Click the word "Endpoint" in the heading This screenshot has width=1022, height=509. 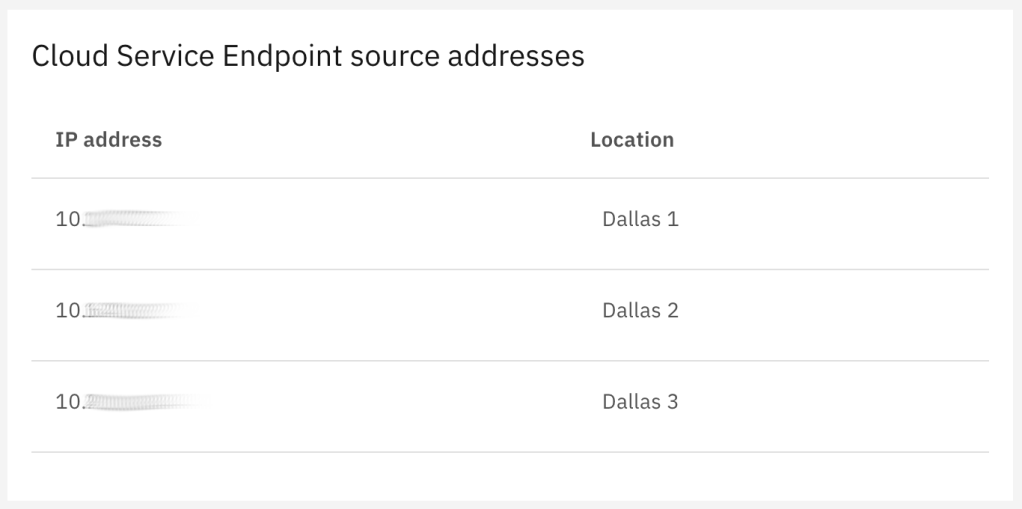coord(281,57)
